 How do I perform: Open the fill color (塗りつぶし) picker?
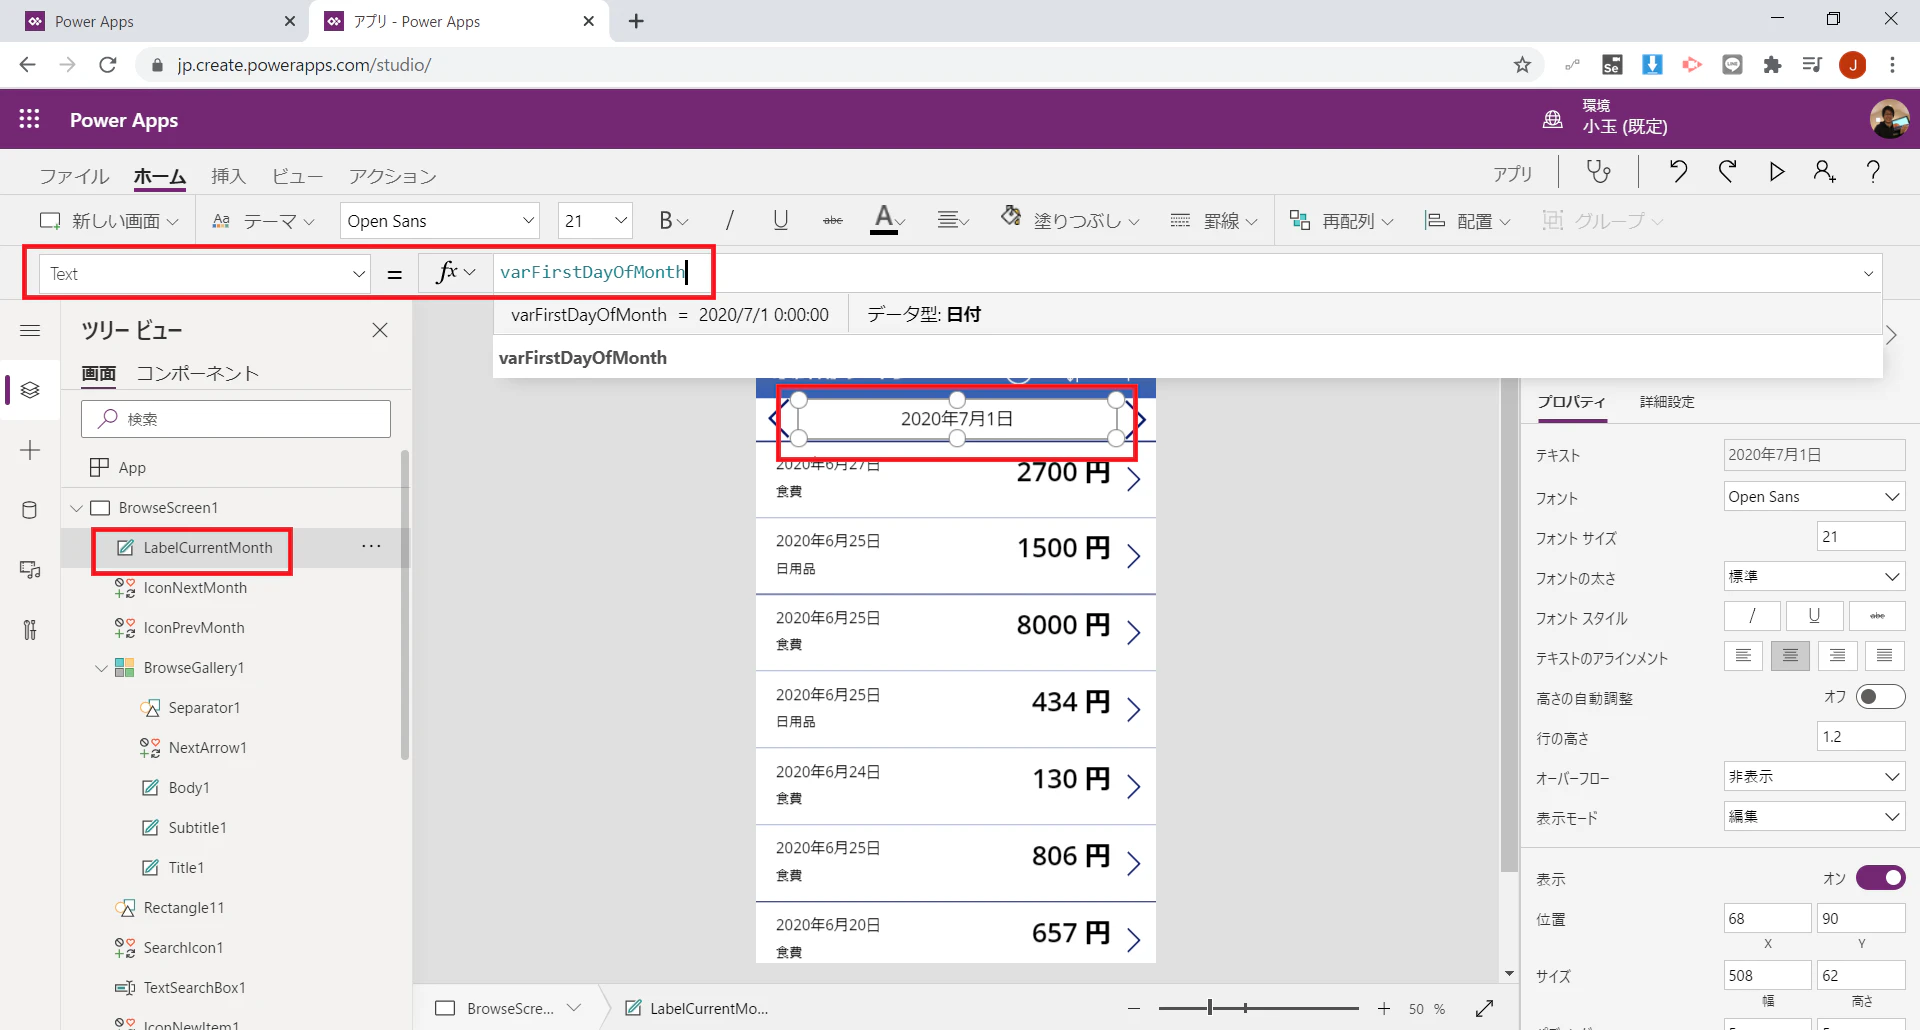(1070, 220)
